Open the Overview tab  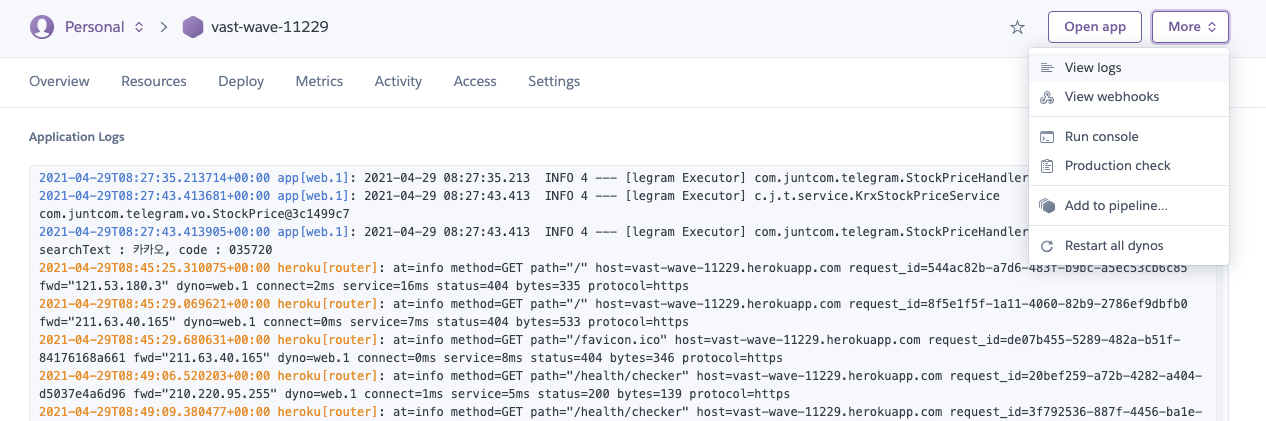[x=59, y=81]
